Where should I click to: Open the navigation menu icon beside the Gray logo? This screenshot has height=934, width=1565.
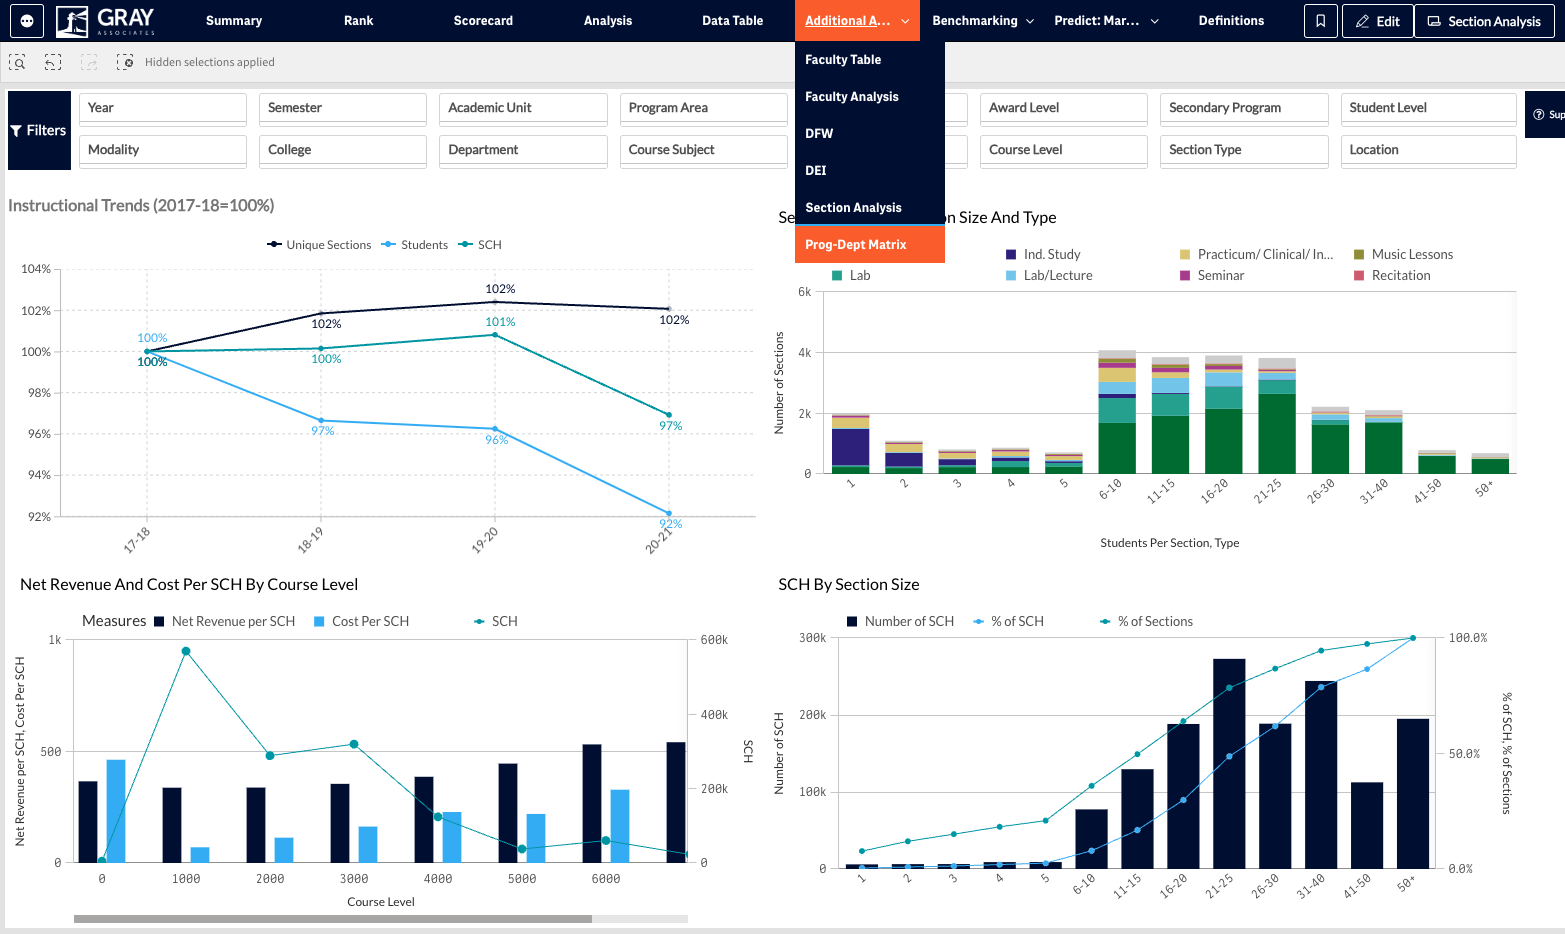(x=27, y=20)
